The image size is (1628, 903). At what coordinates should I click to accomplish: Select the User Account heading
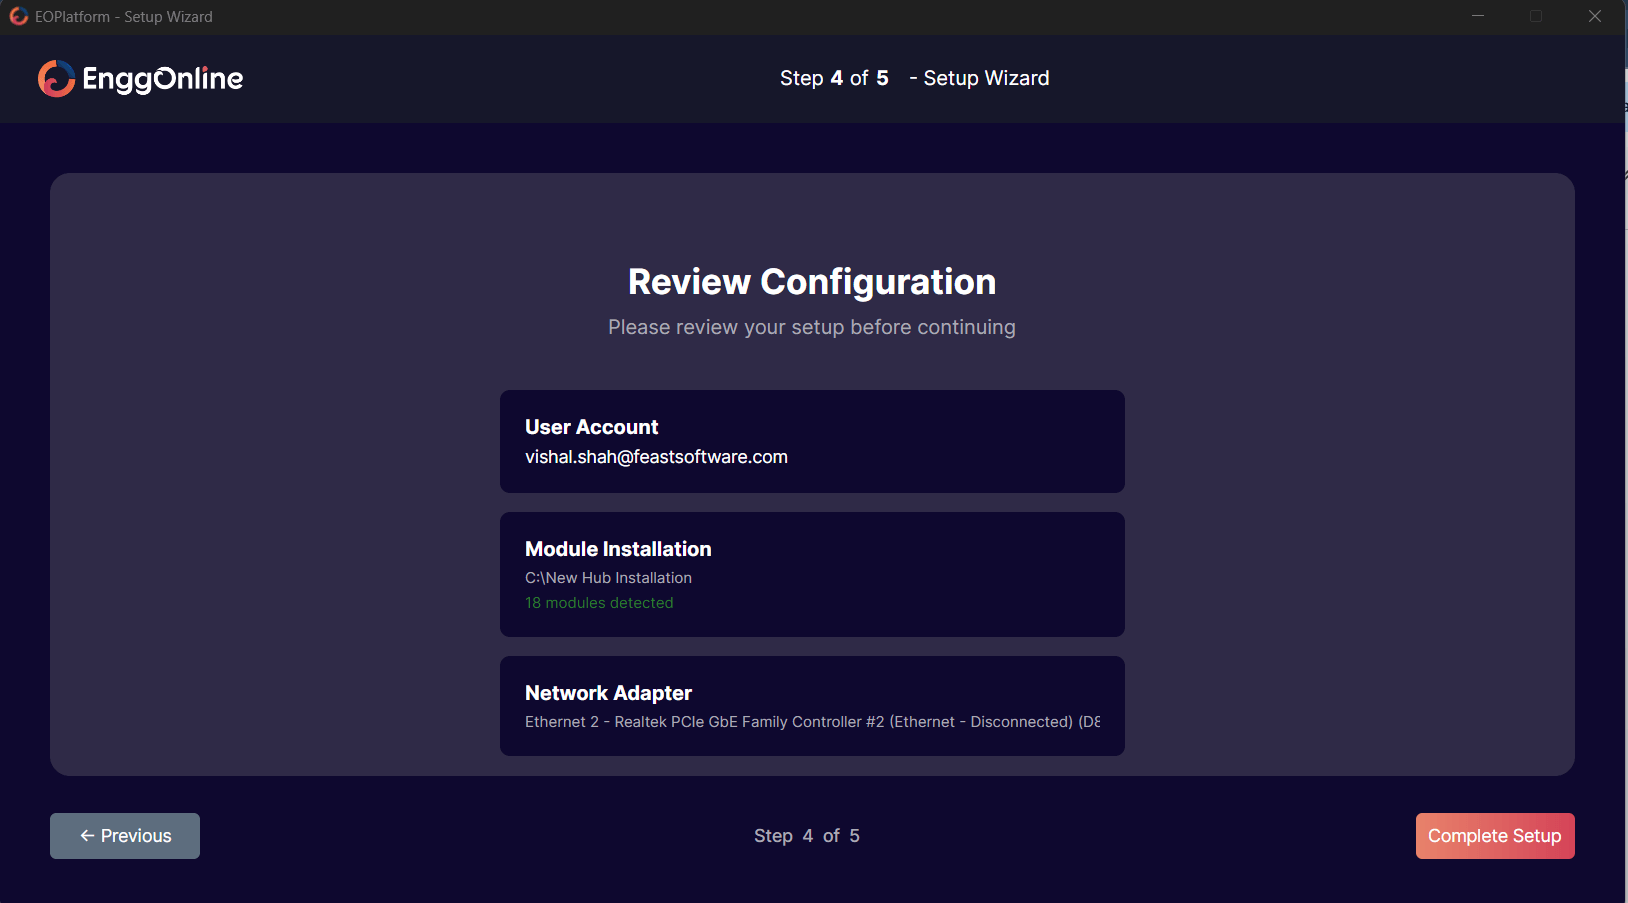(x=591, y=427)
